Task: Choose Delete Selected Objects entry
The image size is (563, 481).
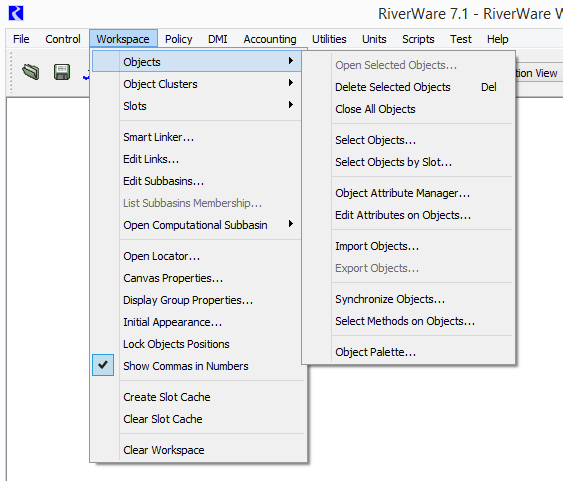Action: 409,87
